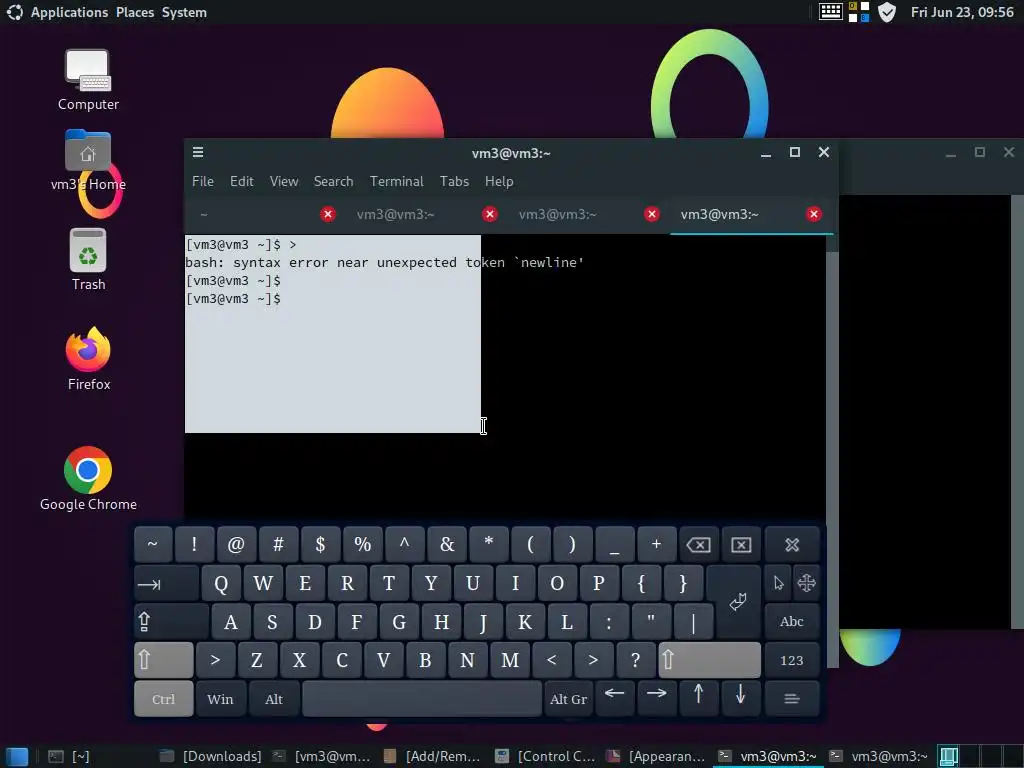Screen dimensions: 1024x768
Task: Toggle the Win modifier key
Action: pos(221,699)
